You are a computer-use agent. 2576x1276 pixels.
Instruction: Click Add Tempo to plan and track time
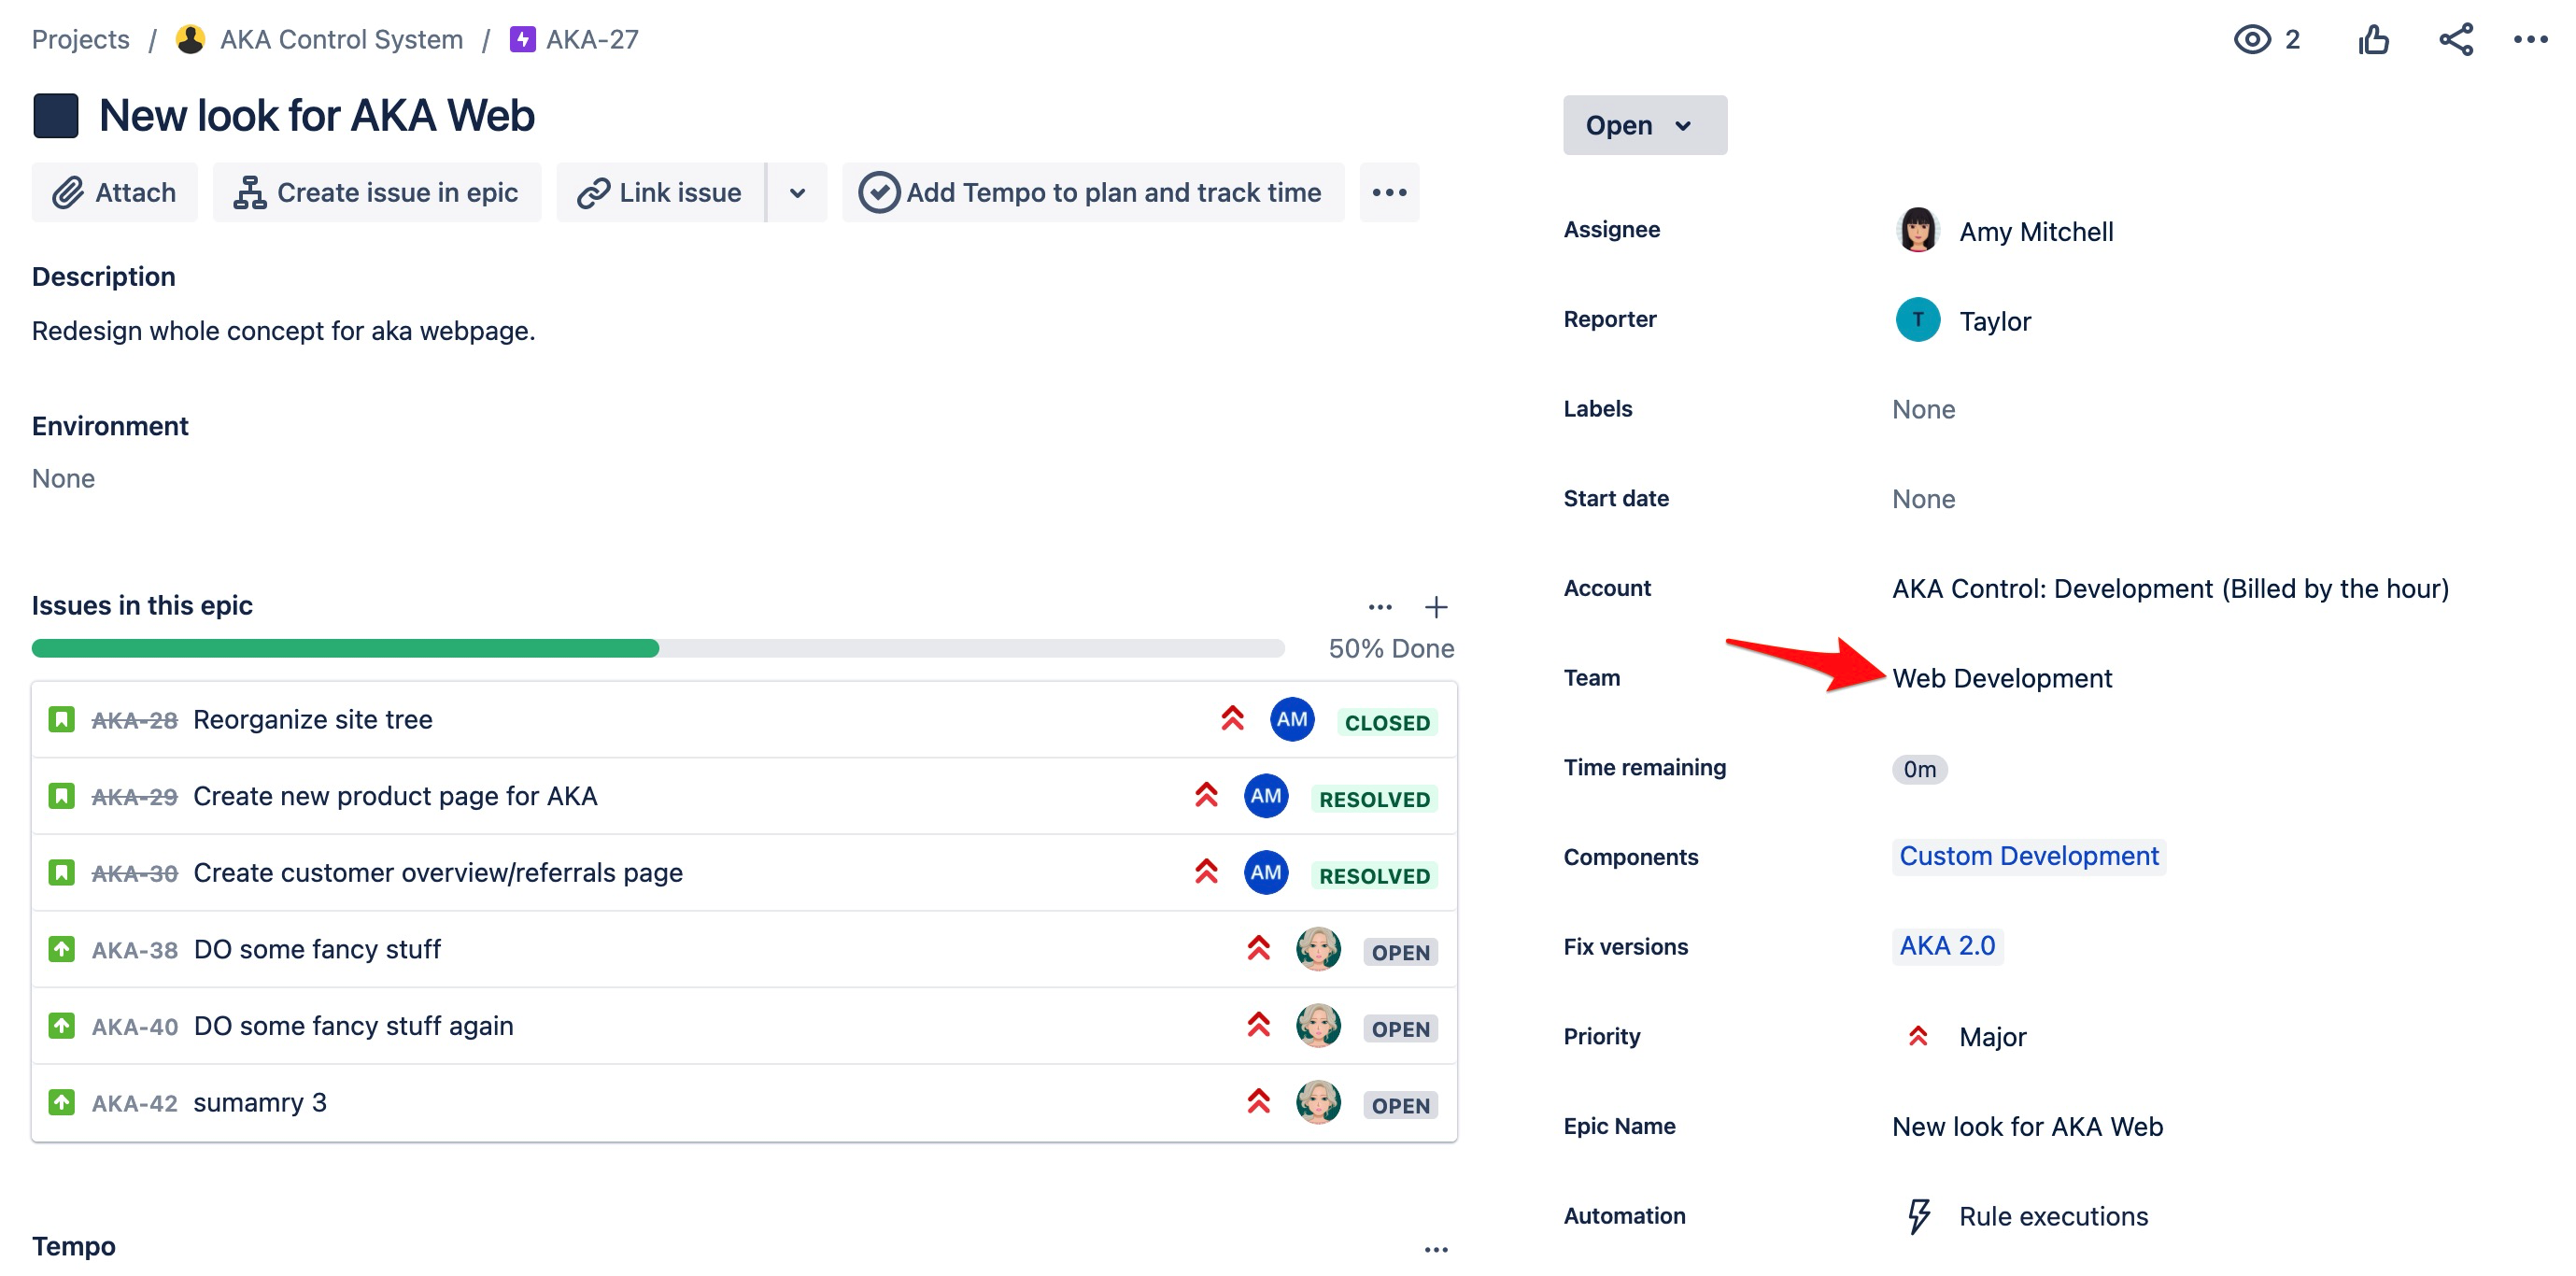(x=1092, y=192)
